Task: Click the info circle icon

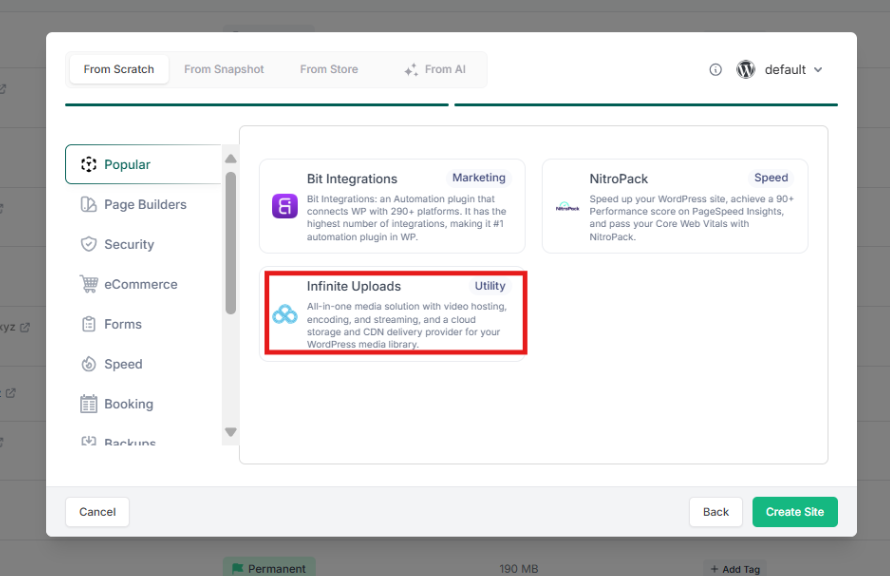Action: click(x=715, y=70)
